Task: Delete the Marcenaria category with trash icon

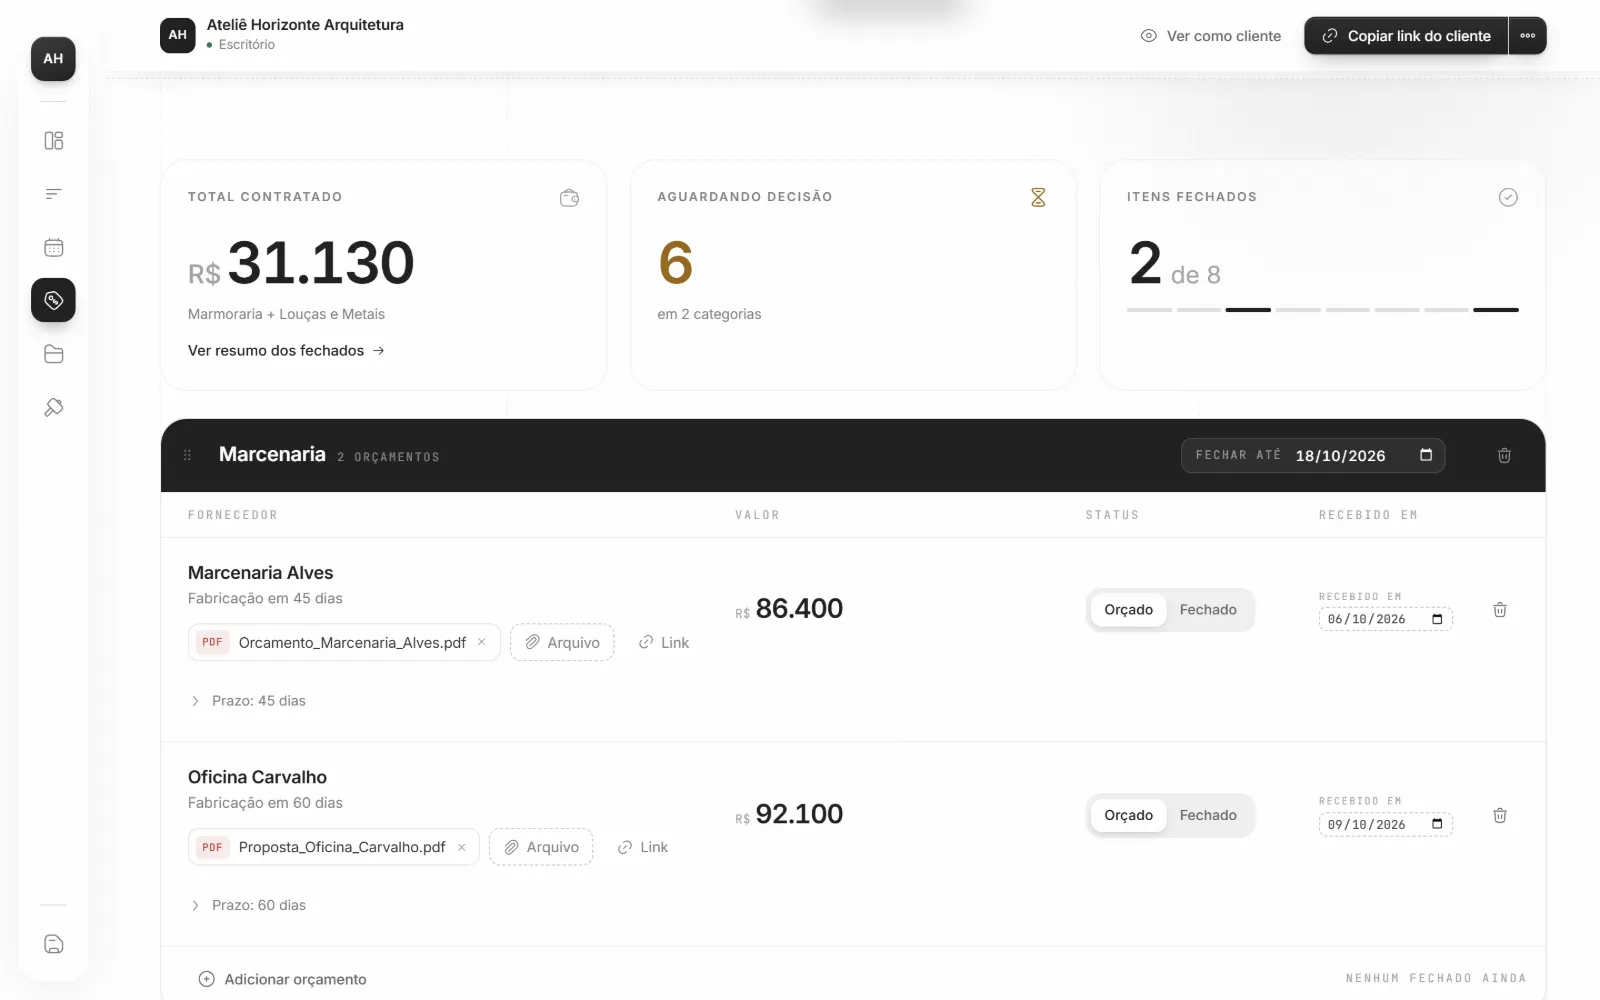Action: [1504, 456]
